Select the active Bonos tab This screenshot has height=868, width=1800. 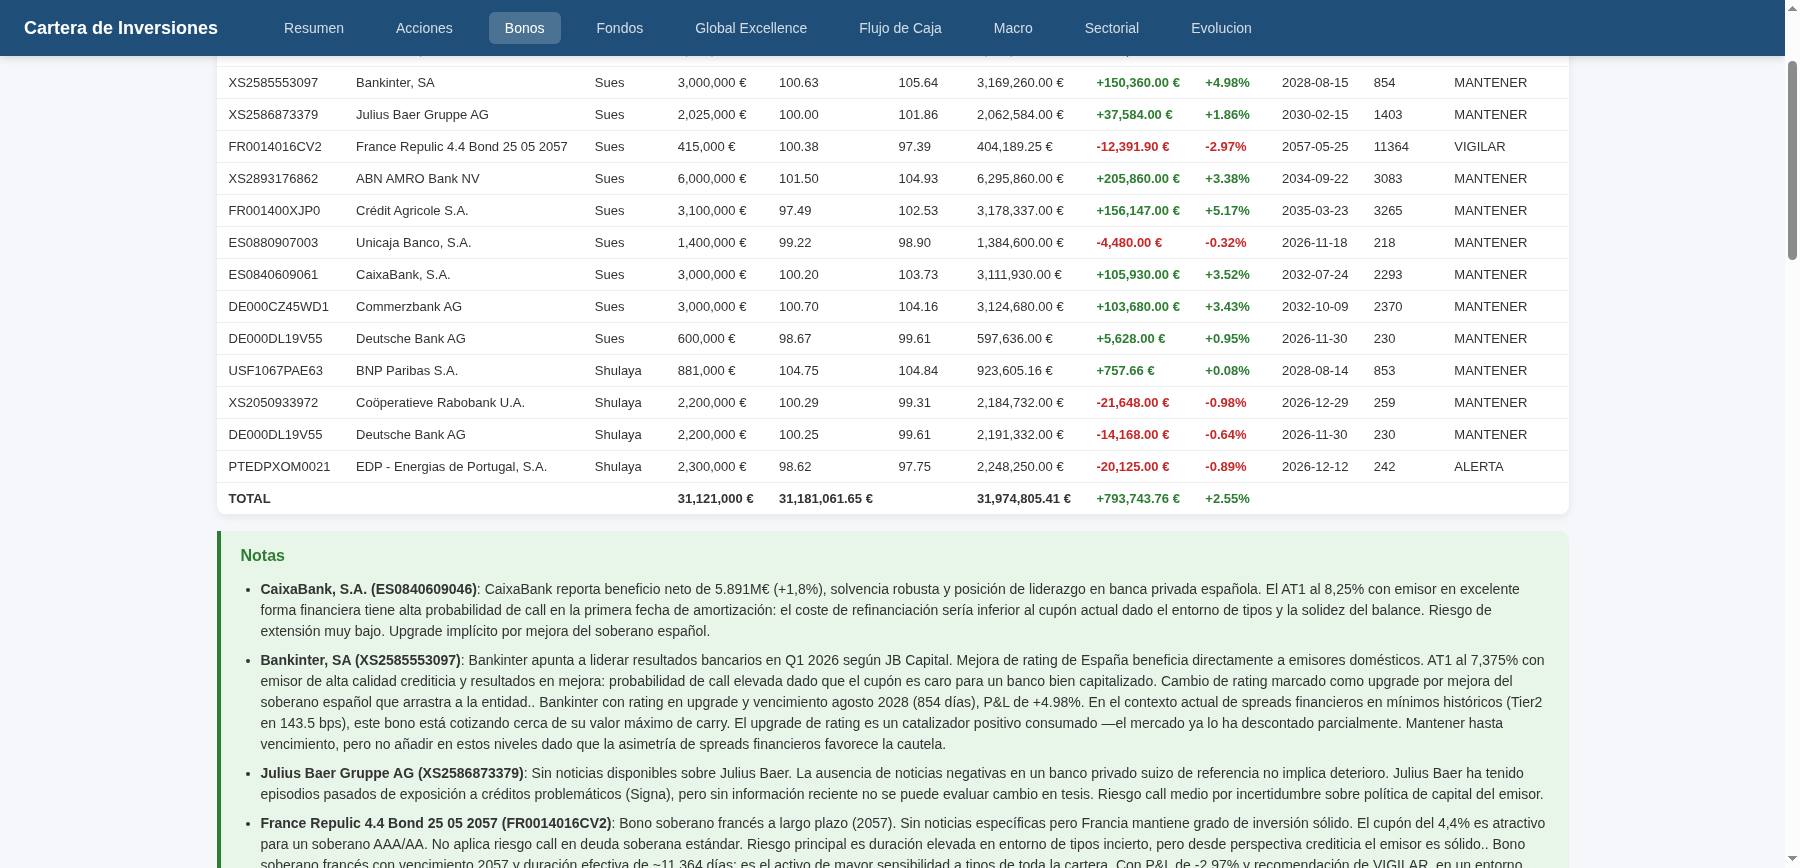pyautogui.click(x=524, y=28)
